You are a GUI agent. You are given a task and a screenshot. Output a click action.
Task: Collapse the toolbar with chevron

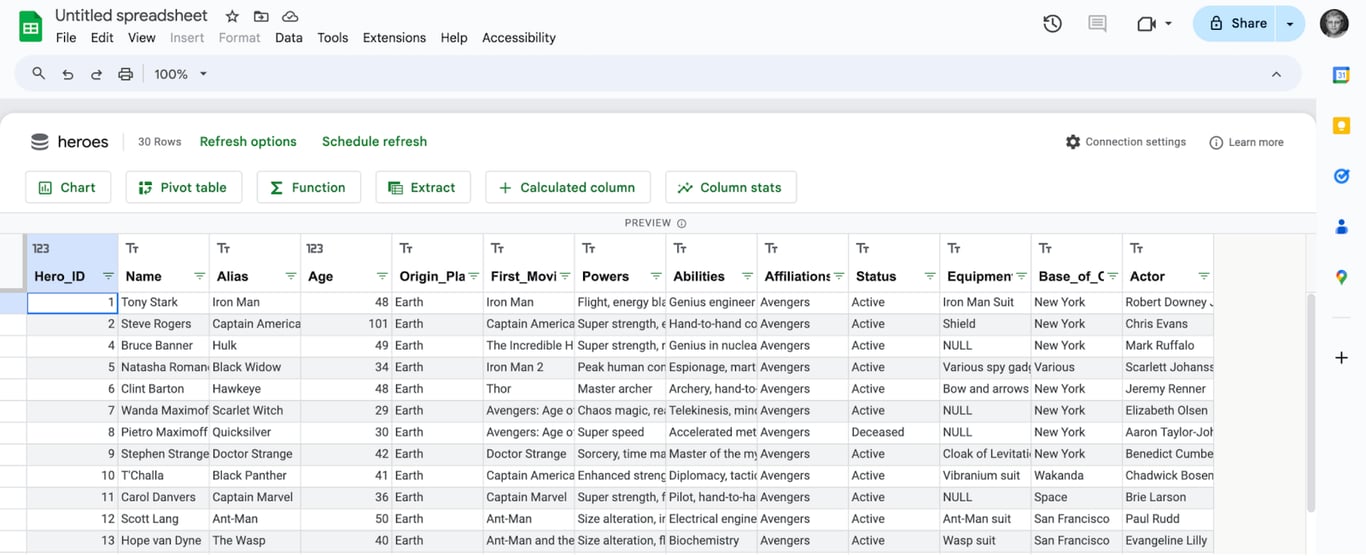coord(1276,74)
